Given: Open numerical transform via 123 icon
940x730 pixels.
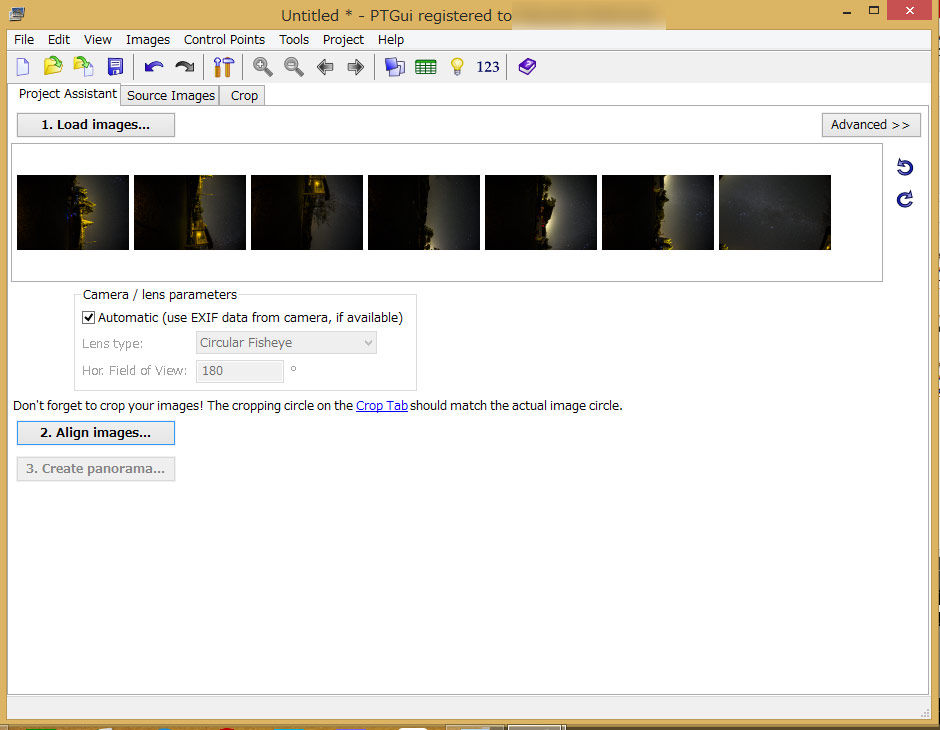Looking at the screenshot, I should click(x=487, y=67).
